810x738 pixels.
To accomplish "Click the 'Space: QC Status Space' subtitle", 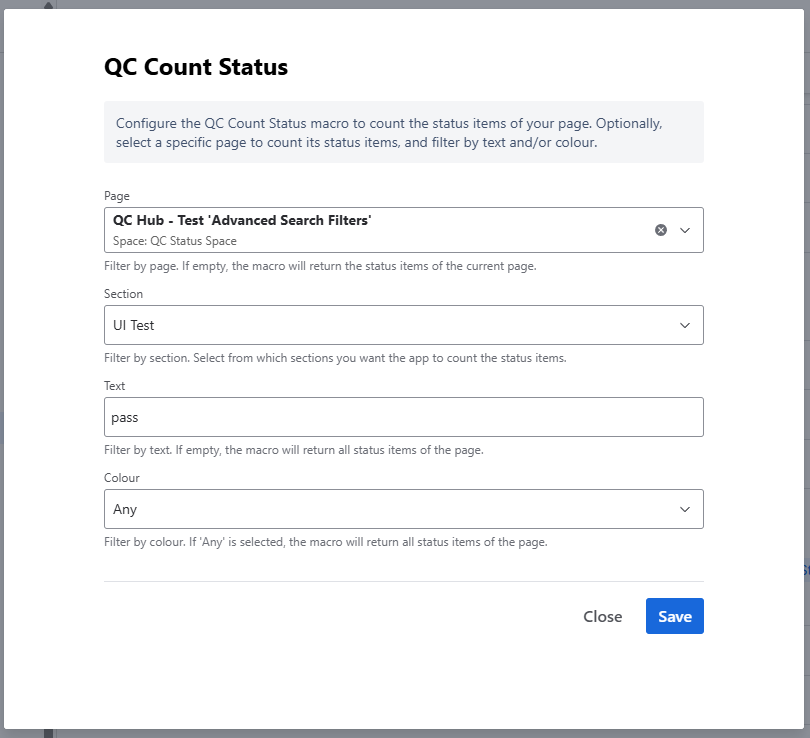I will coord(167,239).
